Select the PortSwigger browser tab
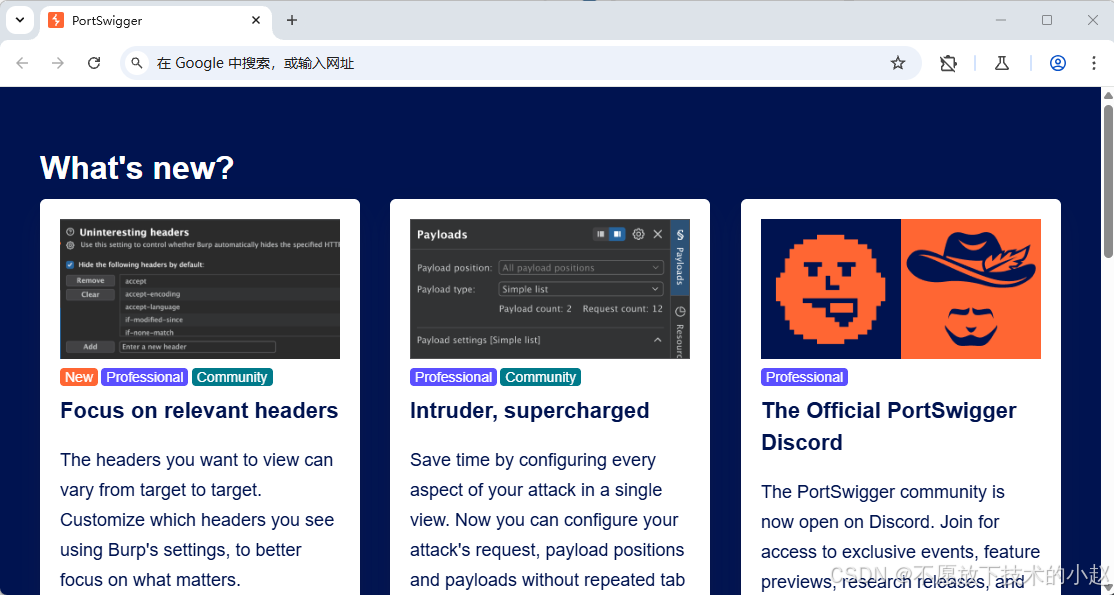The image size is (1114, 595). (x=156, y=21)
